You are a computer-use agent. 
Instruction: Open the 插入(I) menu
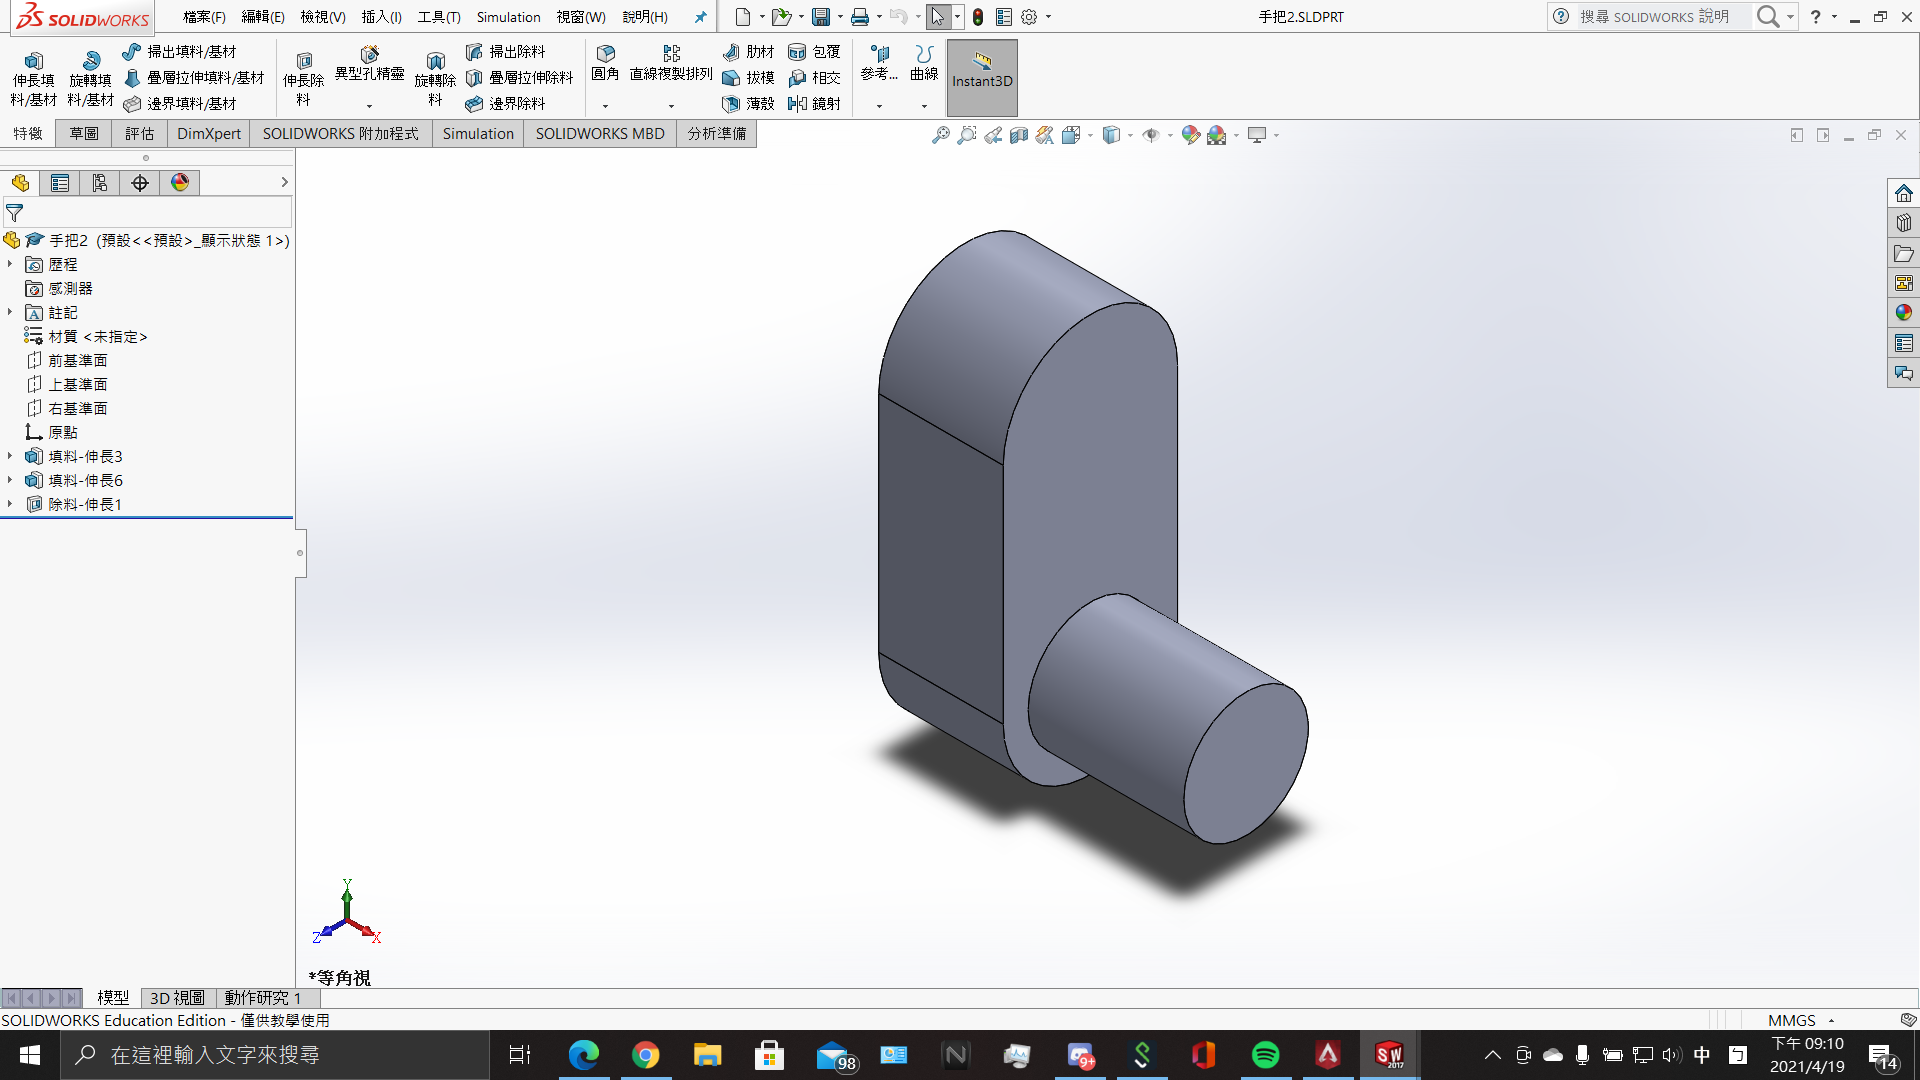tap(381, 17)
